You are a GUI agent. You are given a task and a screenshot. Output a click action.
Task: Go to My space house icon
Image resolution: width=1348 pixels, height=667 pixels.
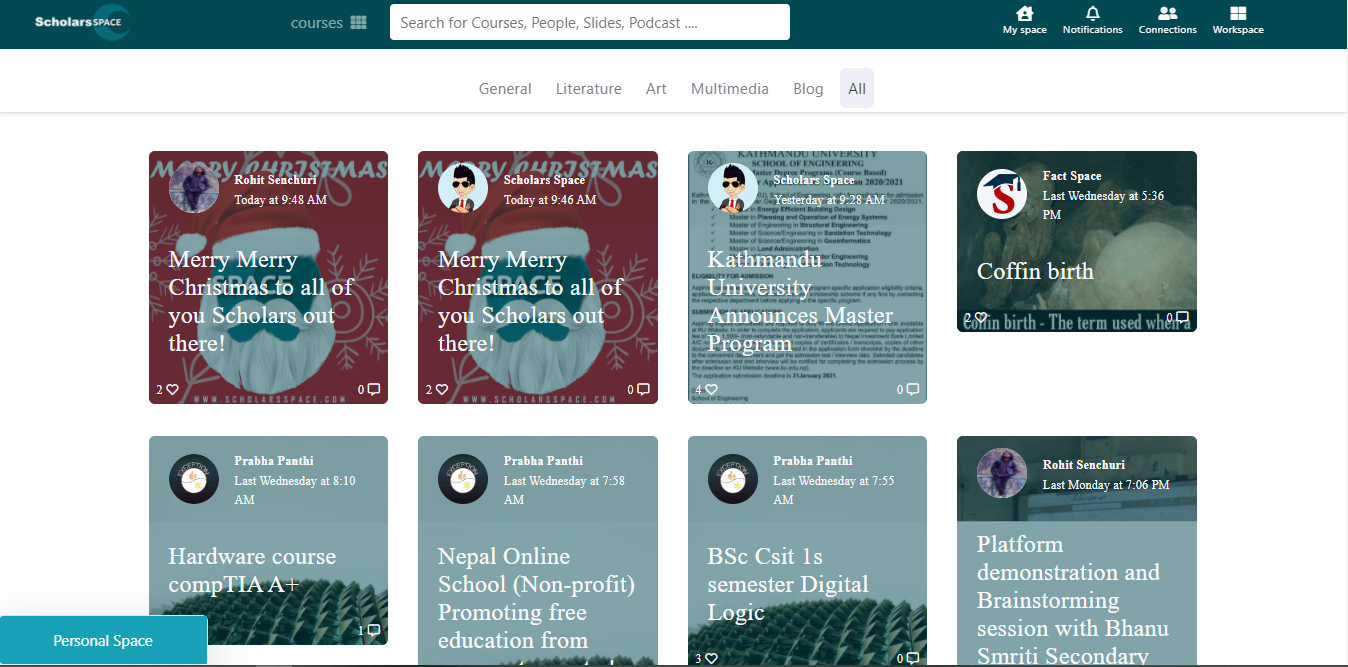point(1024,14)
